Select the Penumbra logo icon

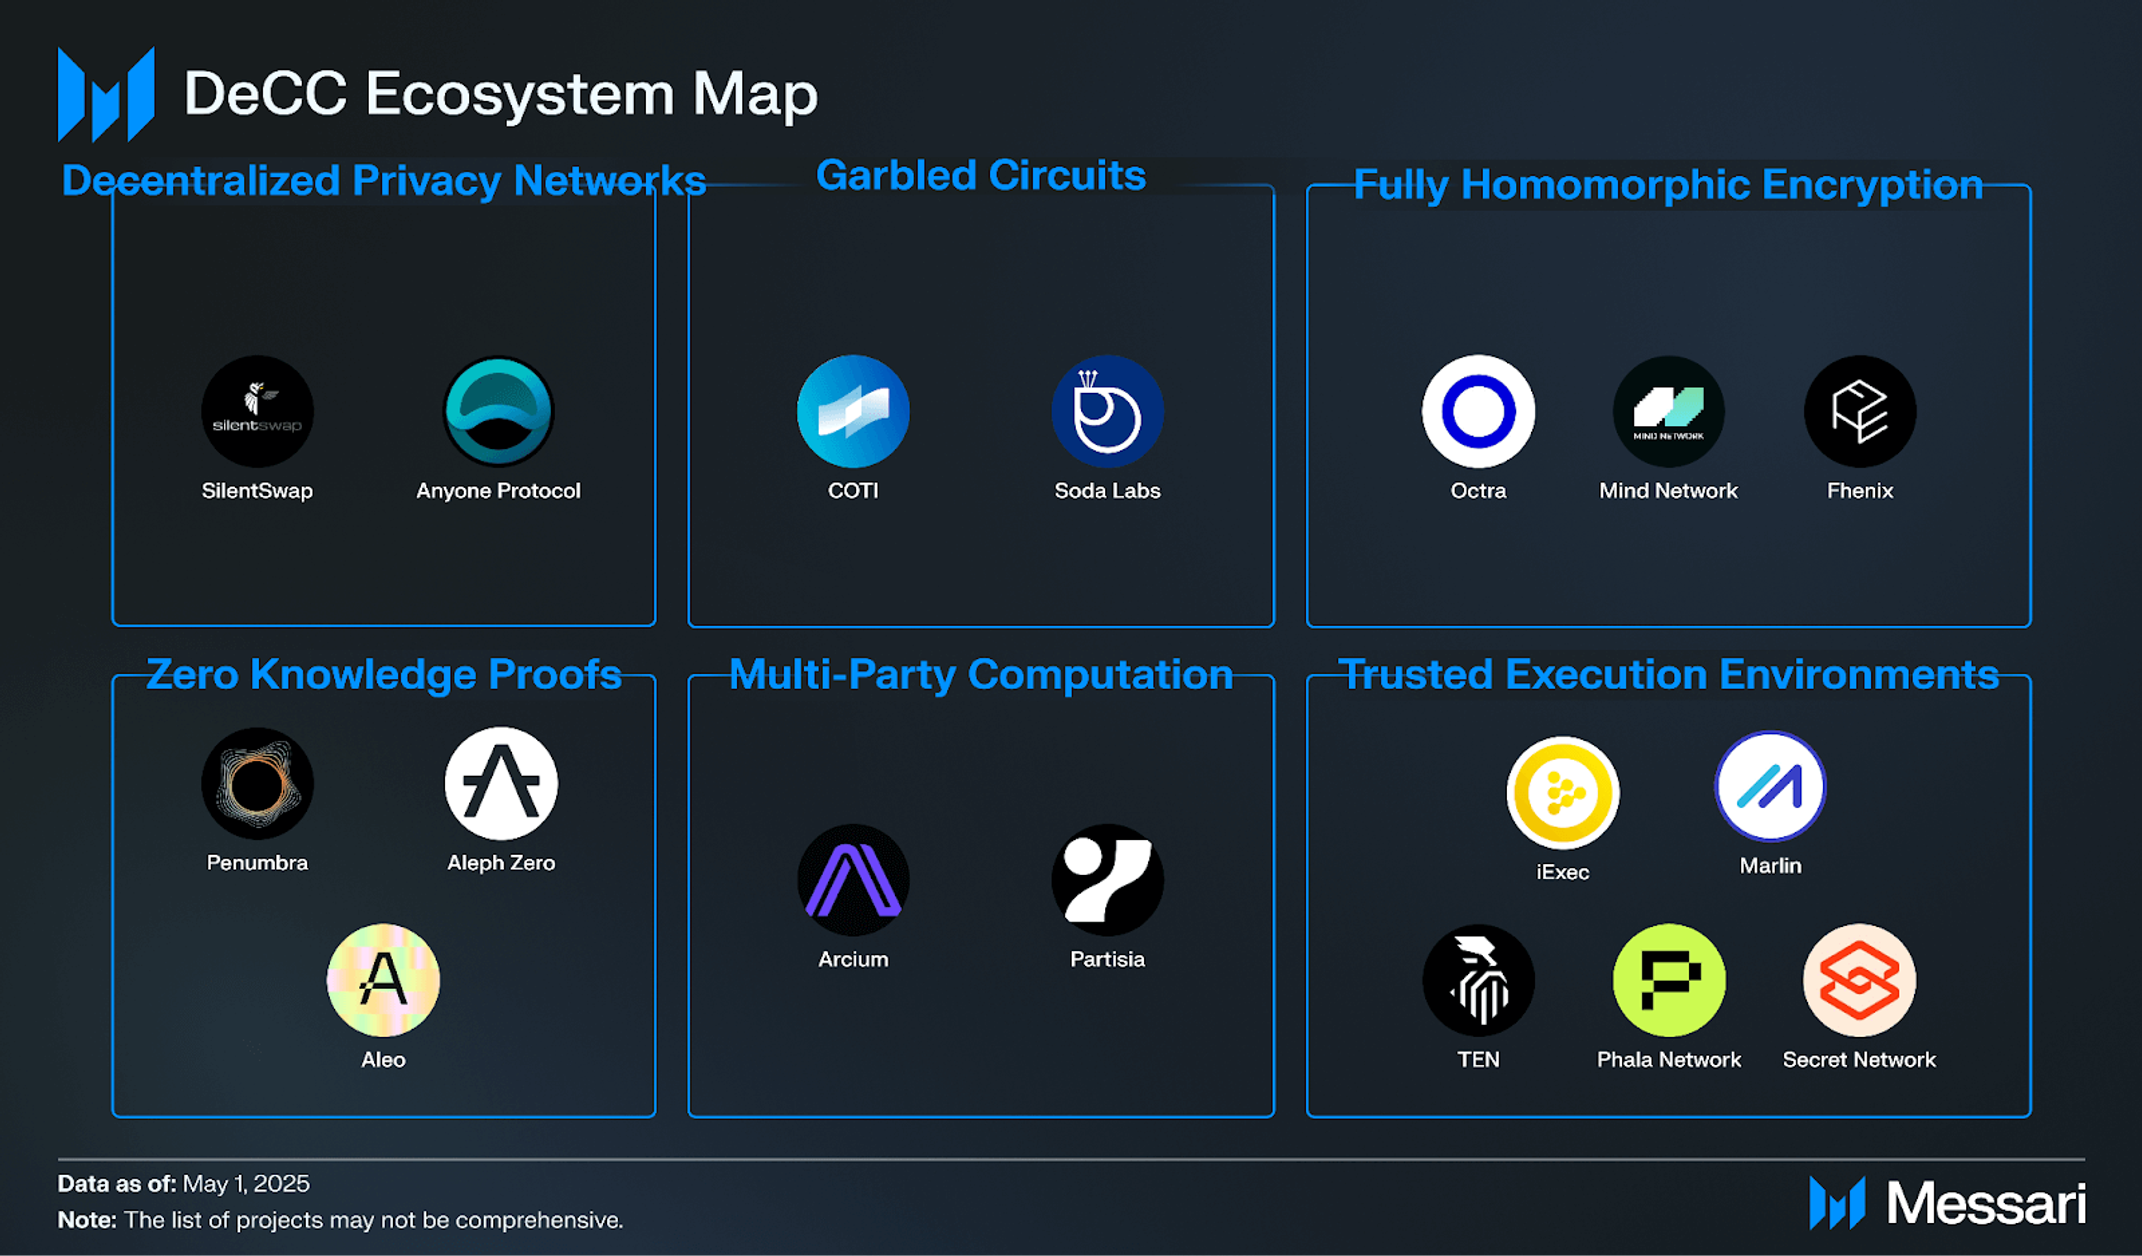coord(257,783)
